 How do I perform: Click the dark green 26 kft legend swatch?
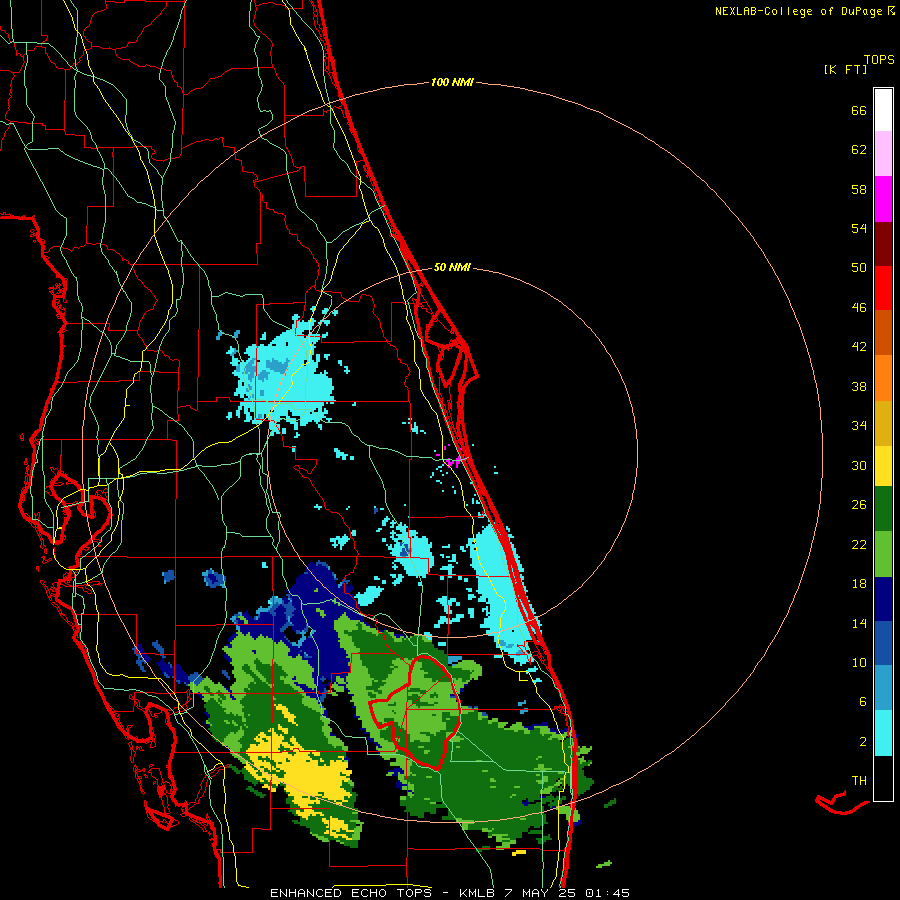(x=883, y=509)
